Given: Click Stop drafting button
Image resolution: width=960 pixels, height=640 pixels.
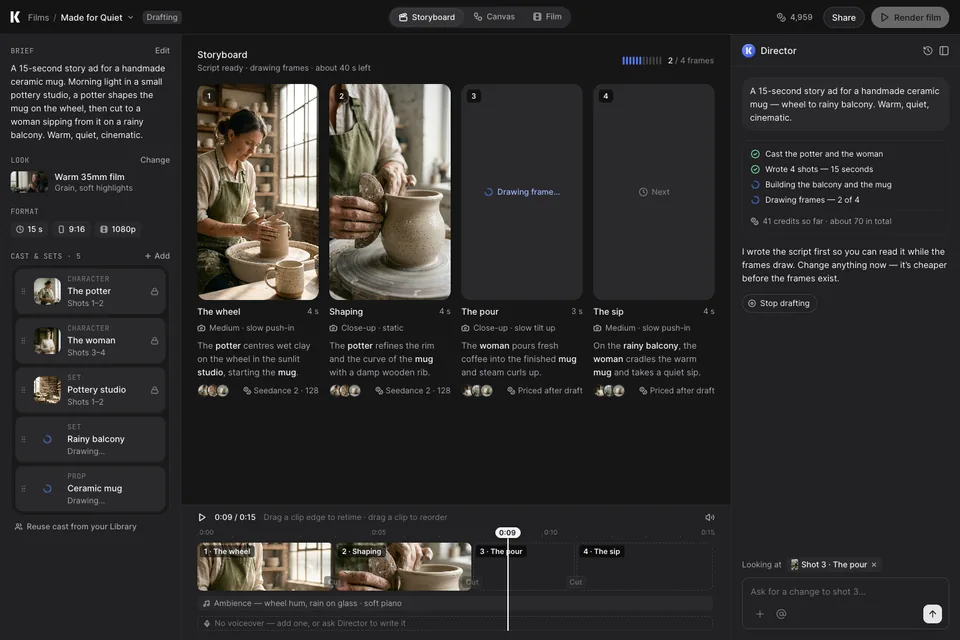Looking at the screenshot, I should 779,303.
